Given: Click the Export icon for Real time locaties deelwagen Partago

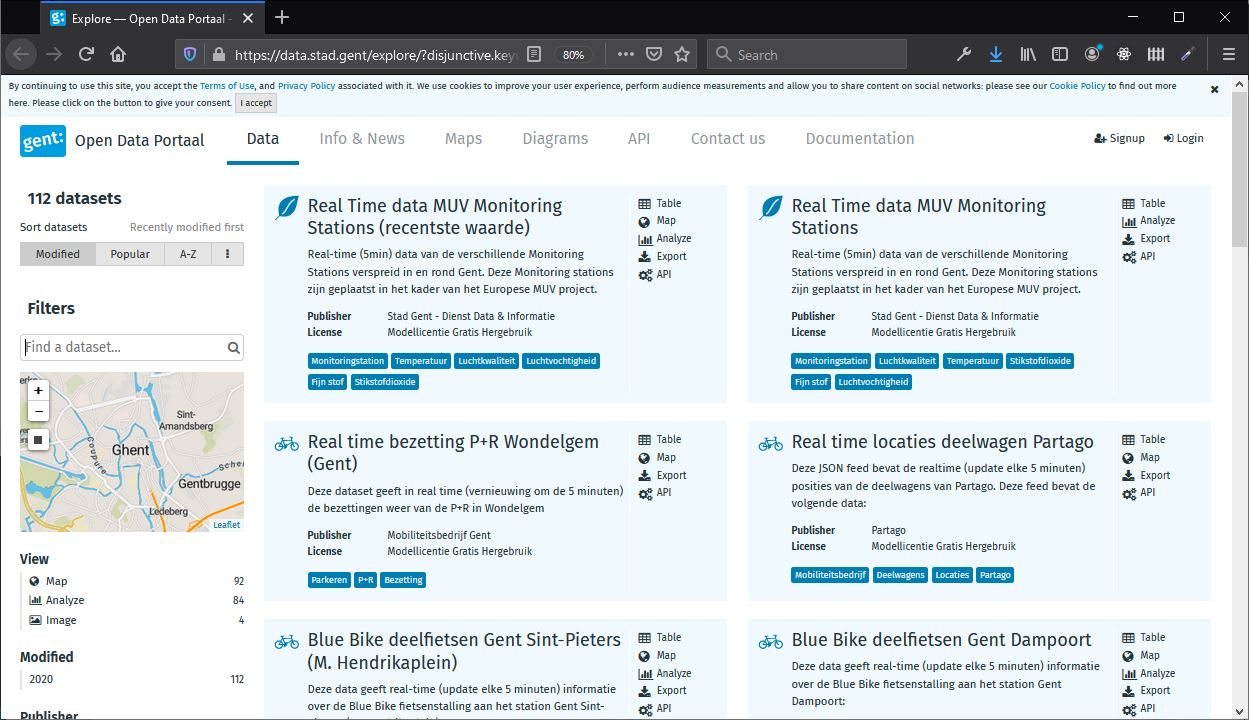Looking at the screenshot, I should 1147,475.
